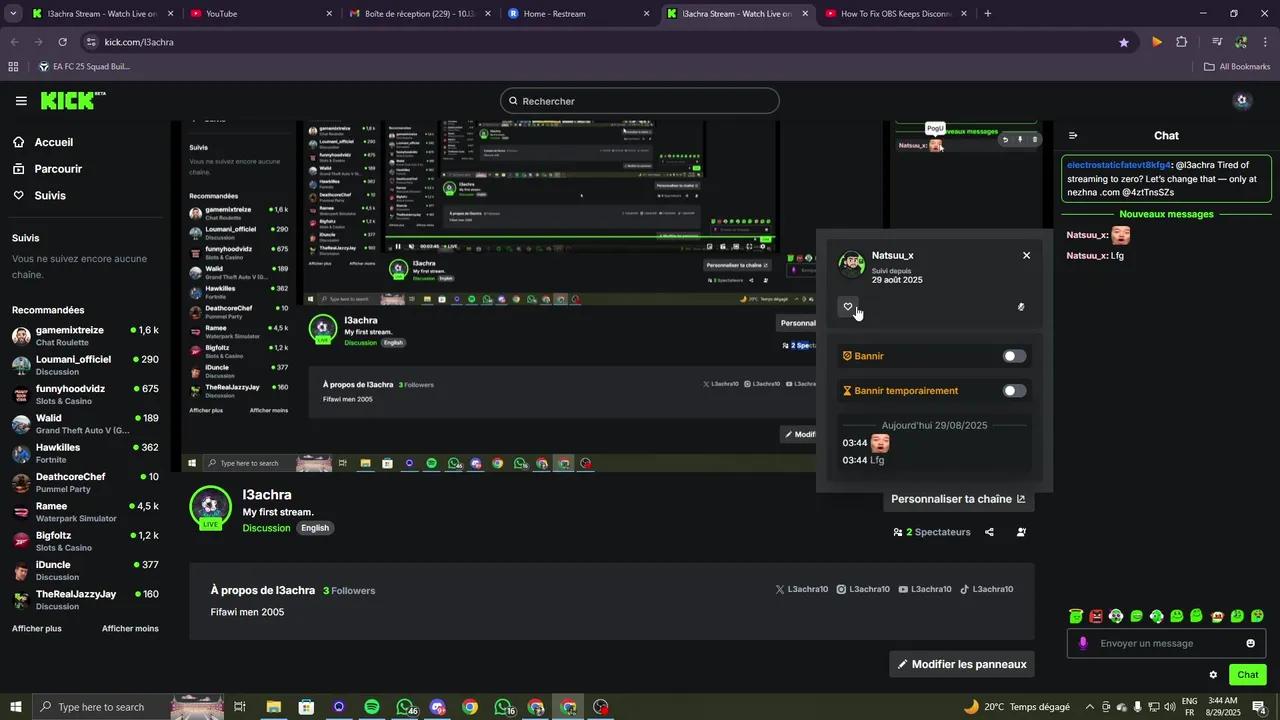This screenshot has height=720, width=1280.
Task: Insert the red angry emote
Action: click(x=1096, y=616)
